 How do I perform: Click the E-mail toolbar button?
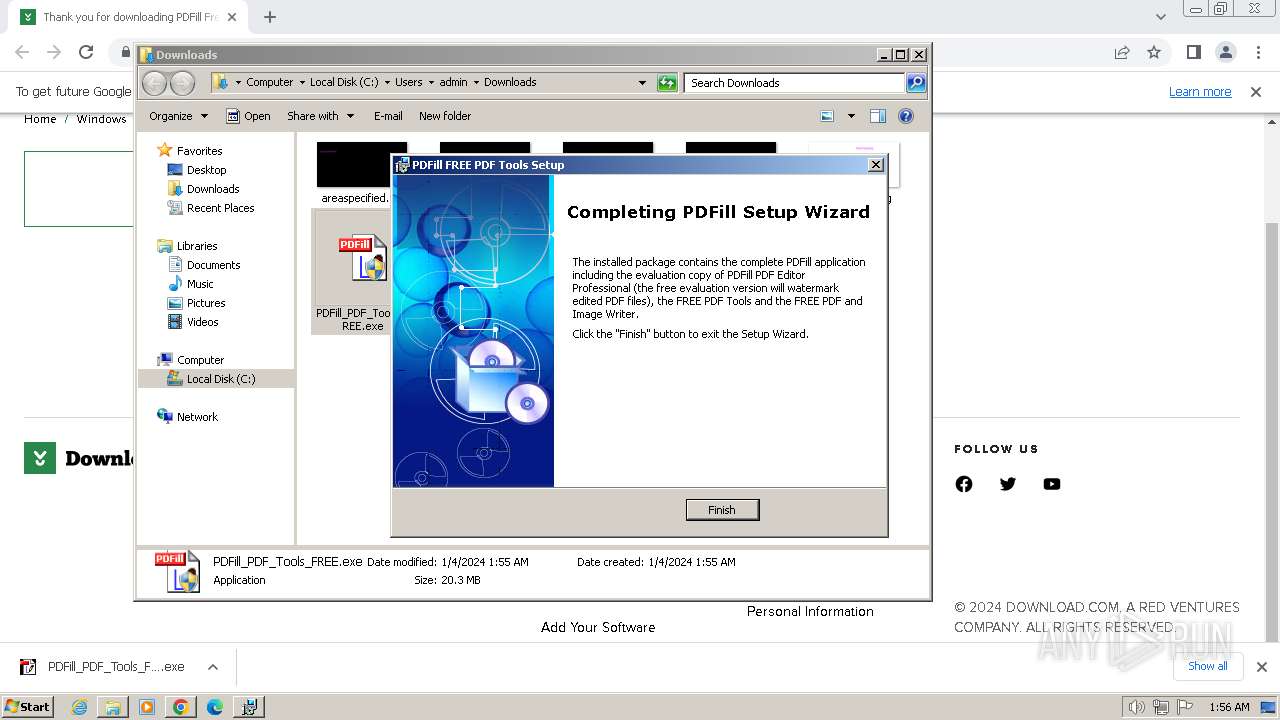[388, 116]
